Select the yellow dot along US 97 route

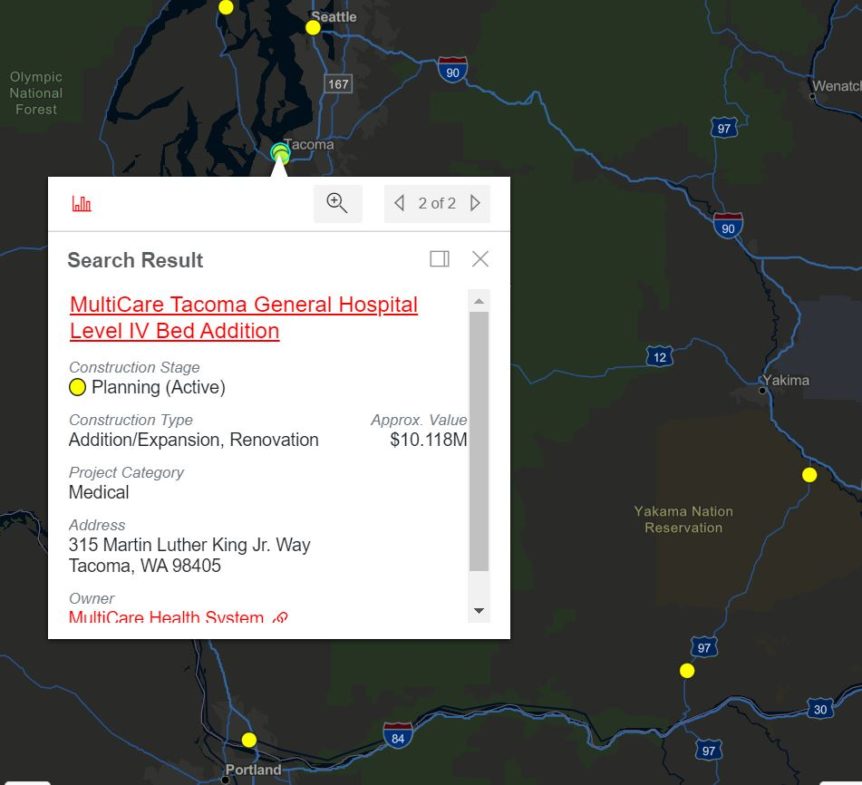[x=686, y=671]
